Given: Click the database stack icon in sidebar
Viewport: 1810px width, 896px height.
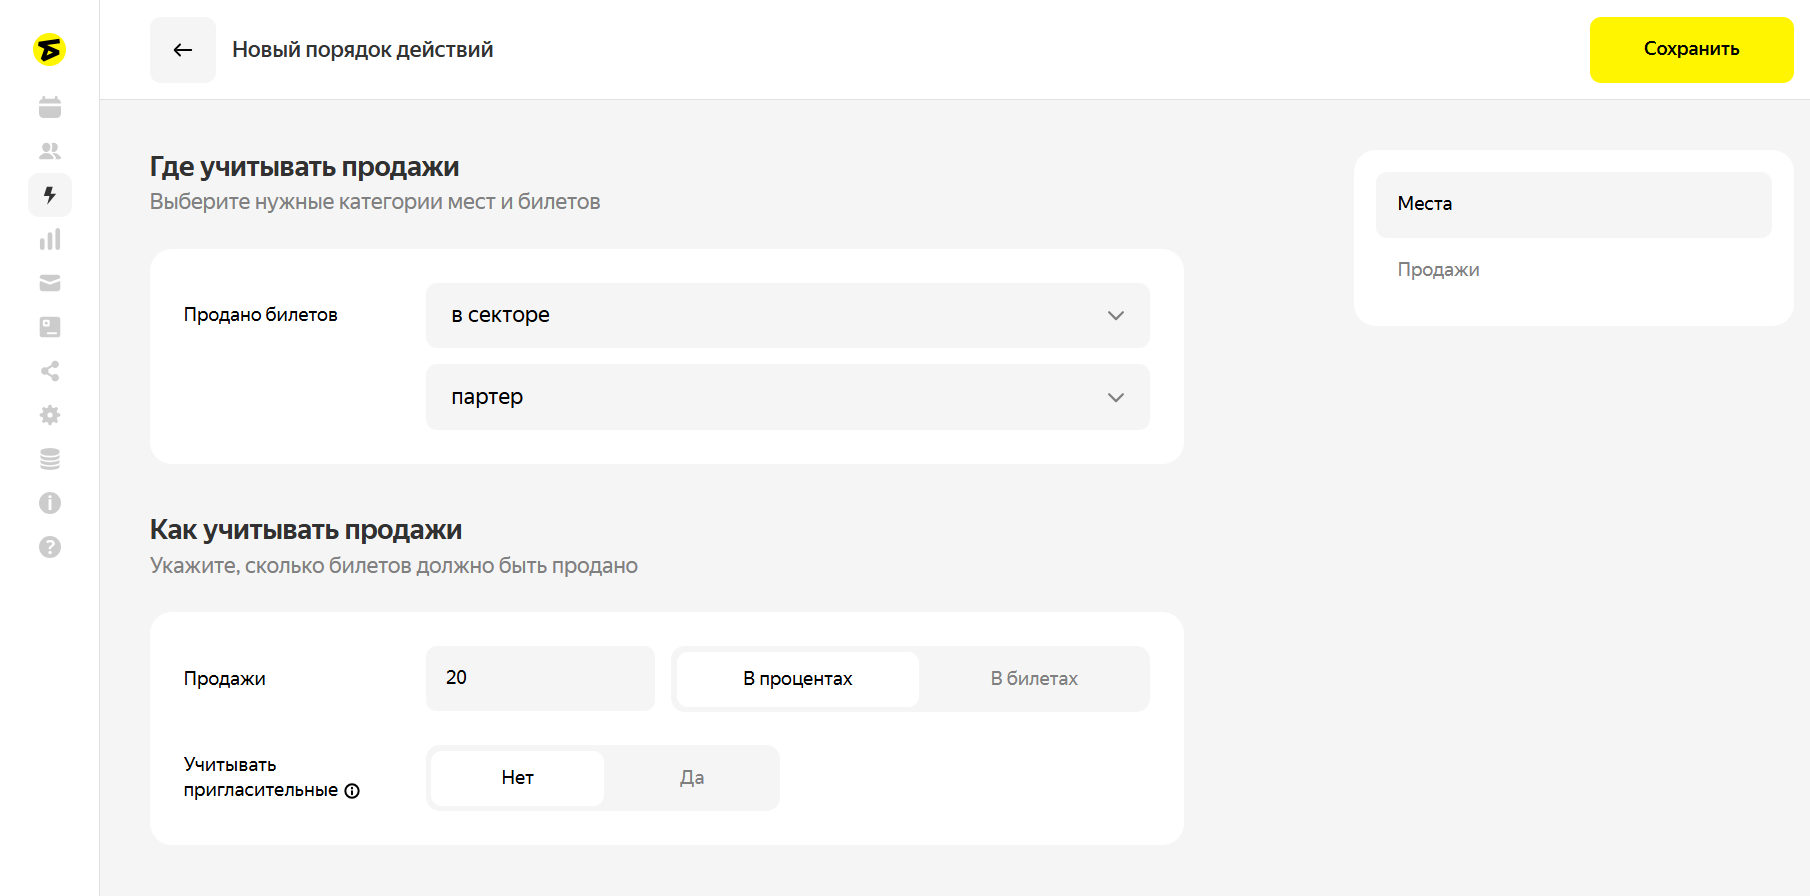Looking at the screenshot, I should coord(50,459).
